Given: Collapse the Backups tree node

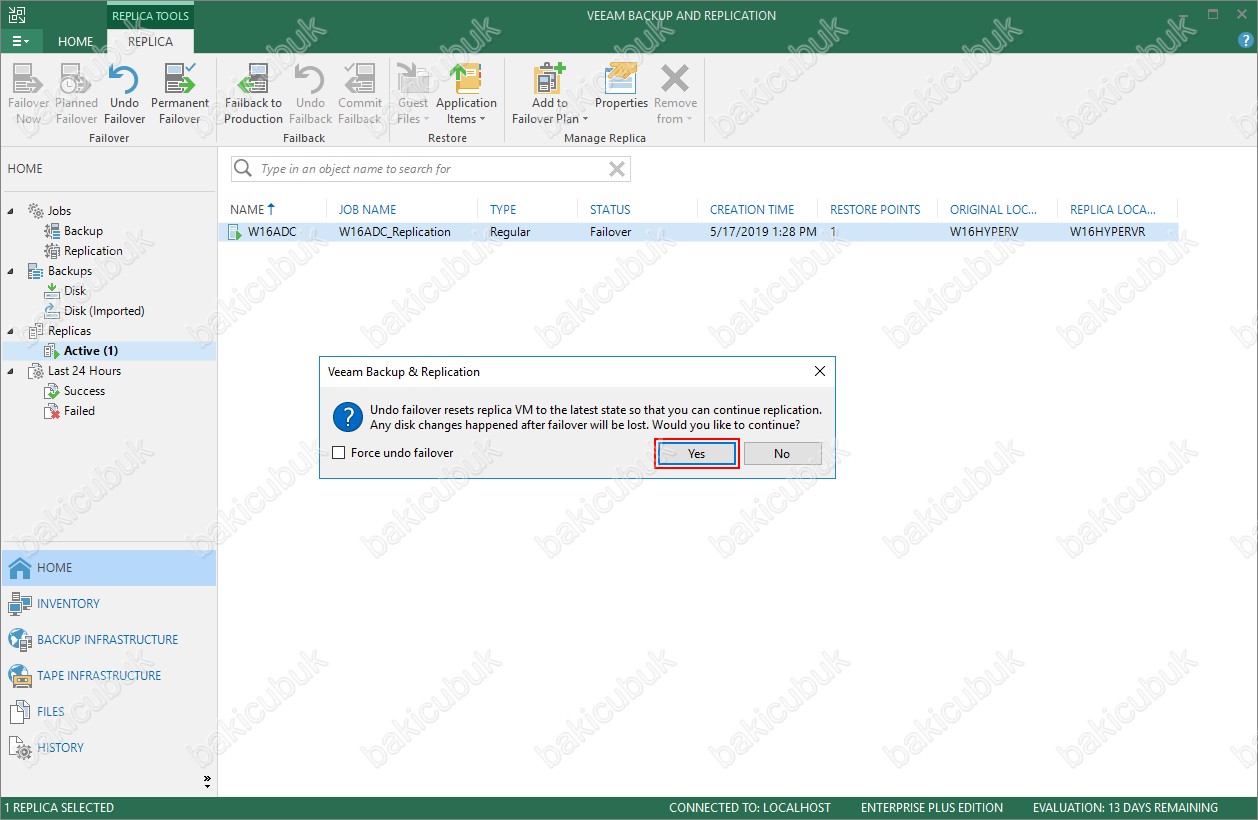Looking at the screenshot, I should [11, 271].
